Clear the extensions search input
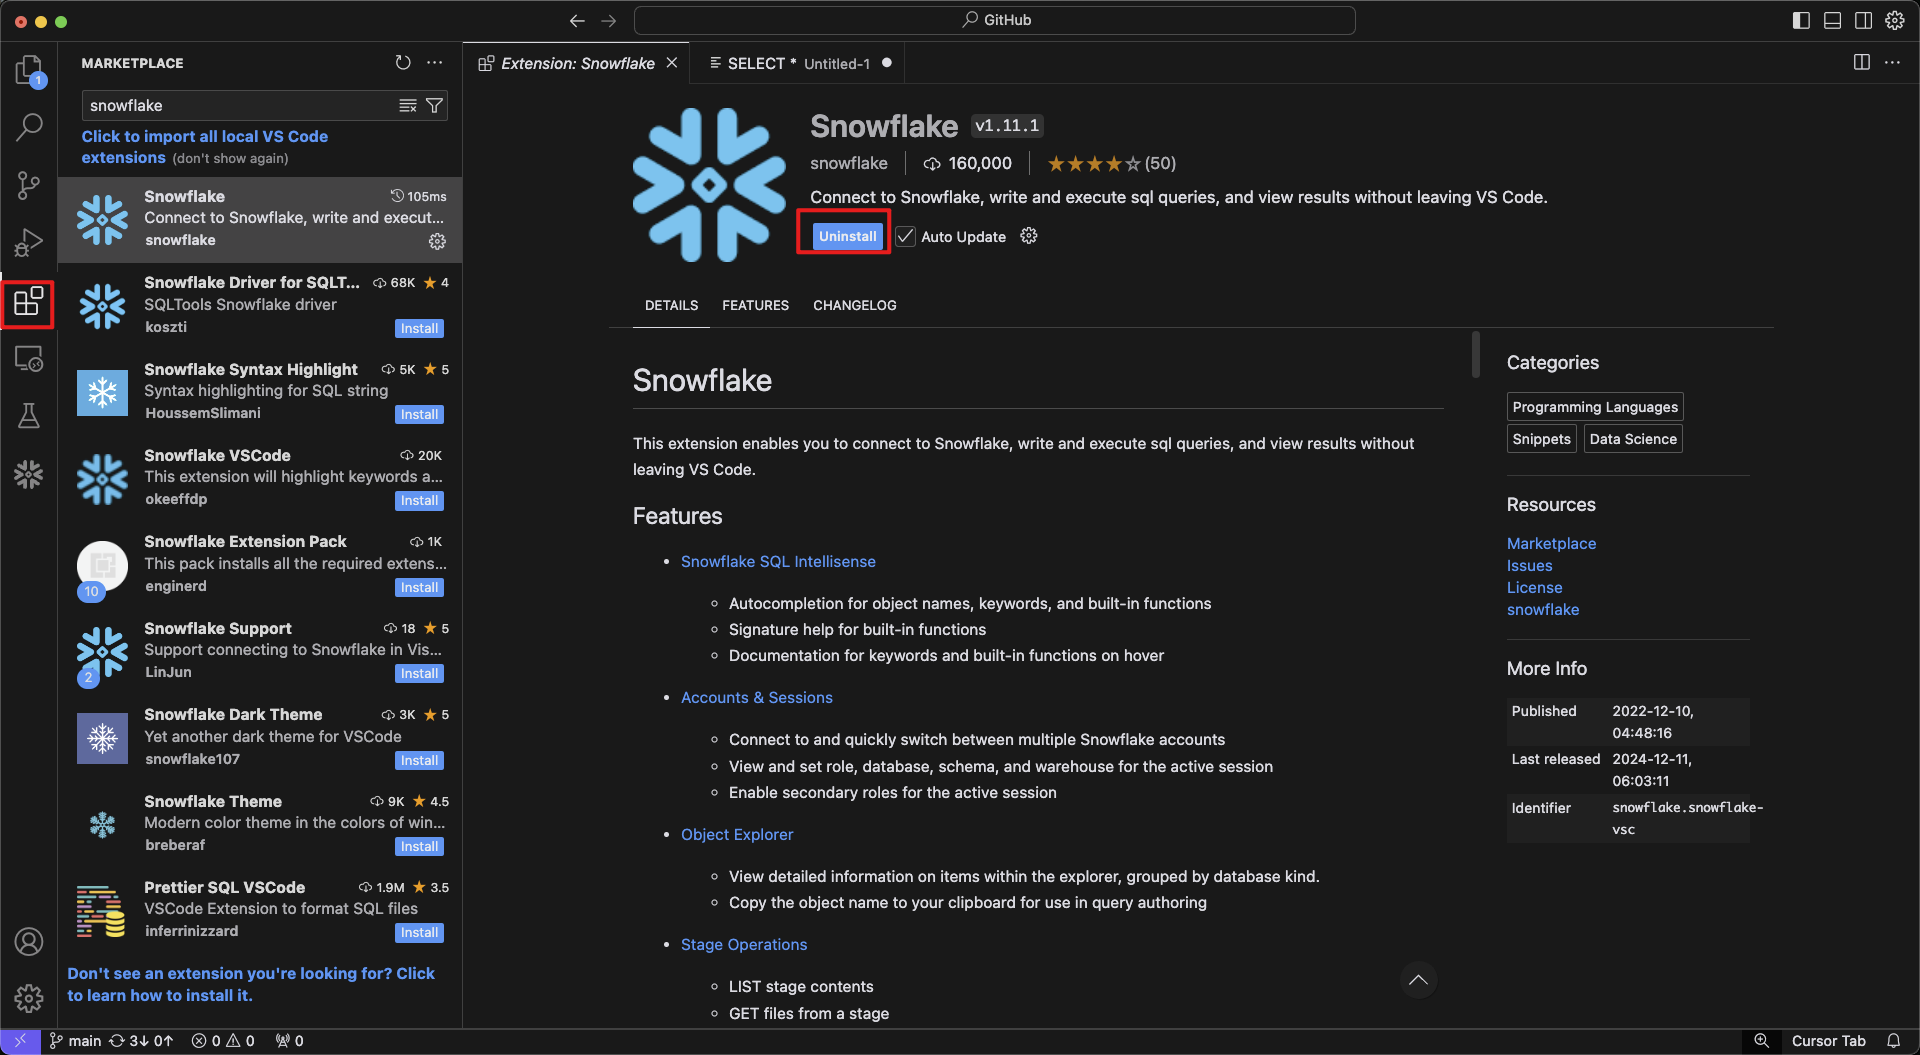 pos(407,105)
